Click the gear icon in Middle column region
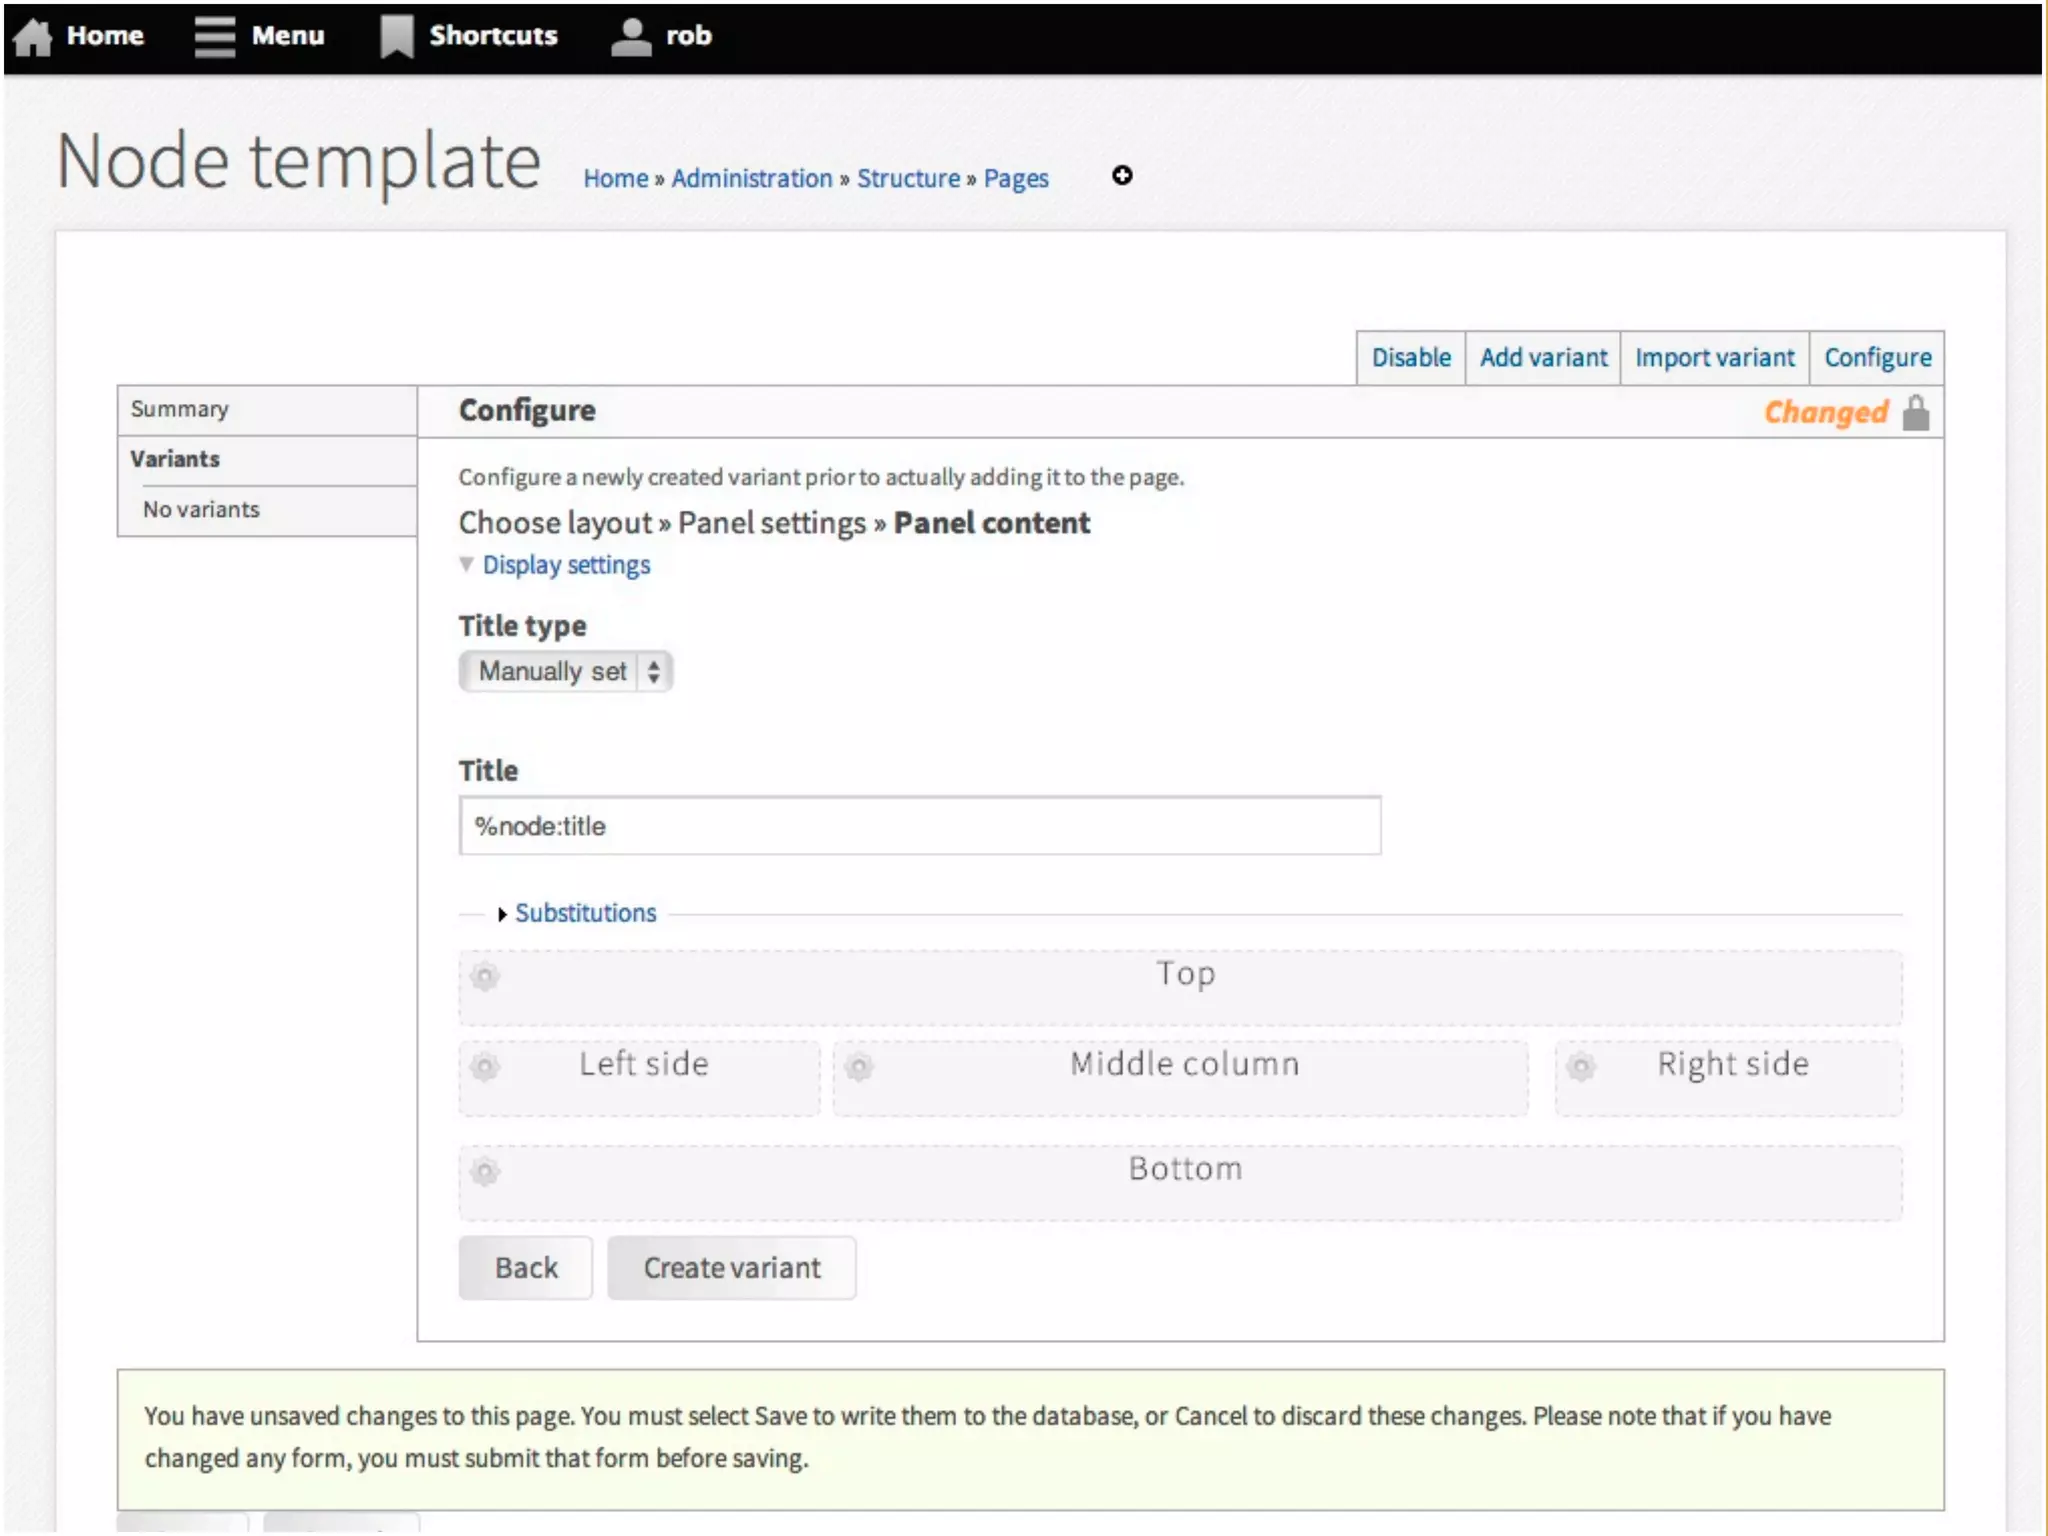This screenshot has width=2048, height=1536. tap(859, 1066)
